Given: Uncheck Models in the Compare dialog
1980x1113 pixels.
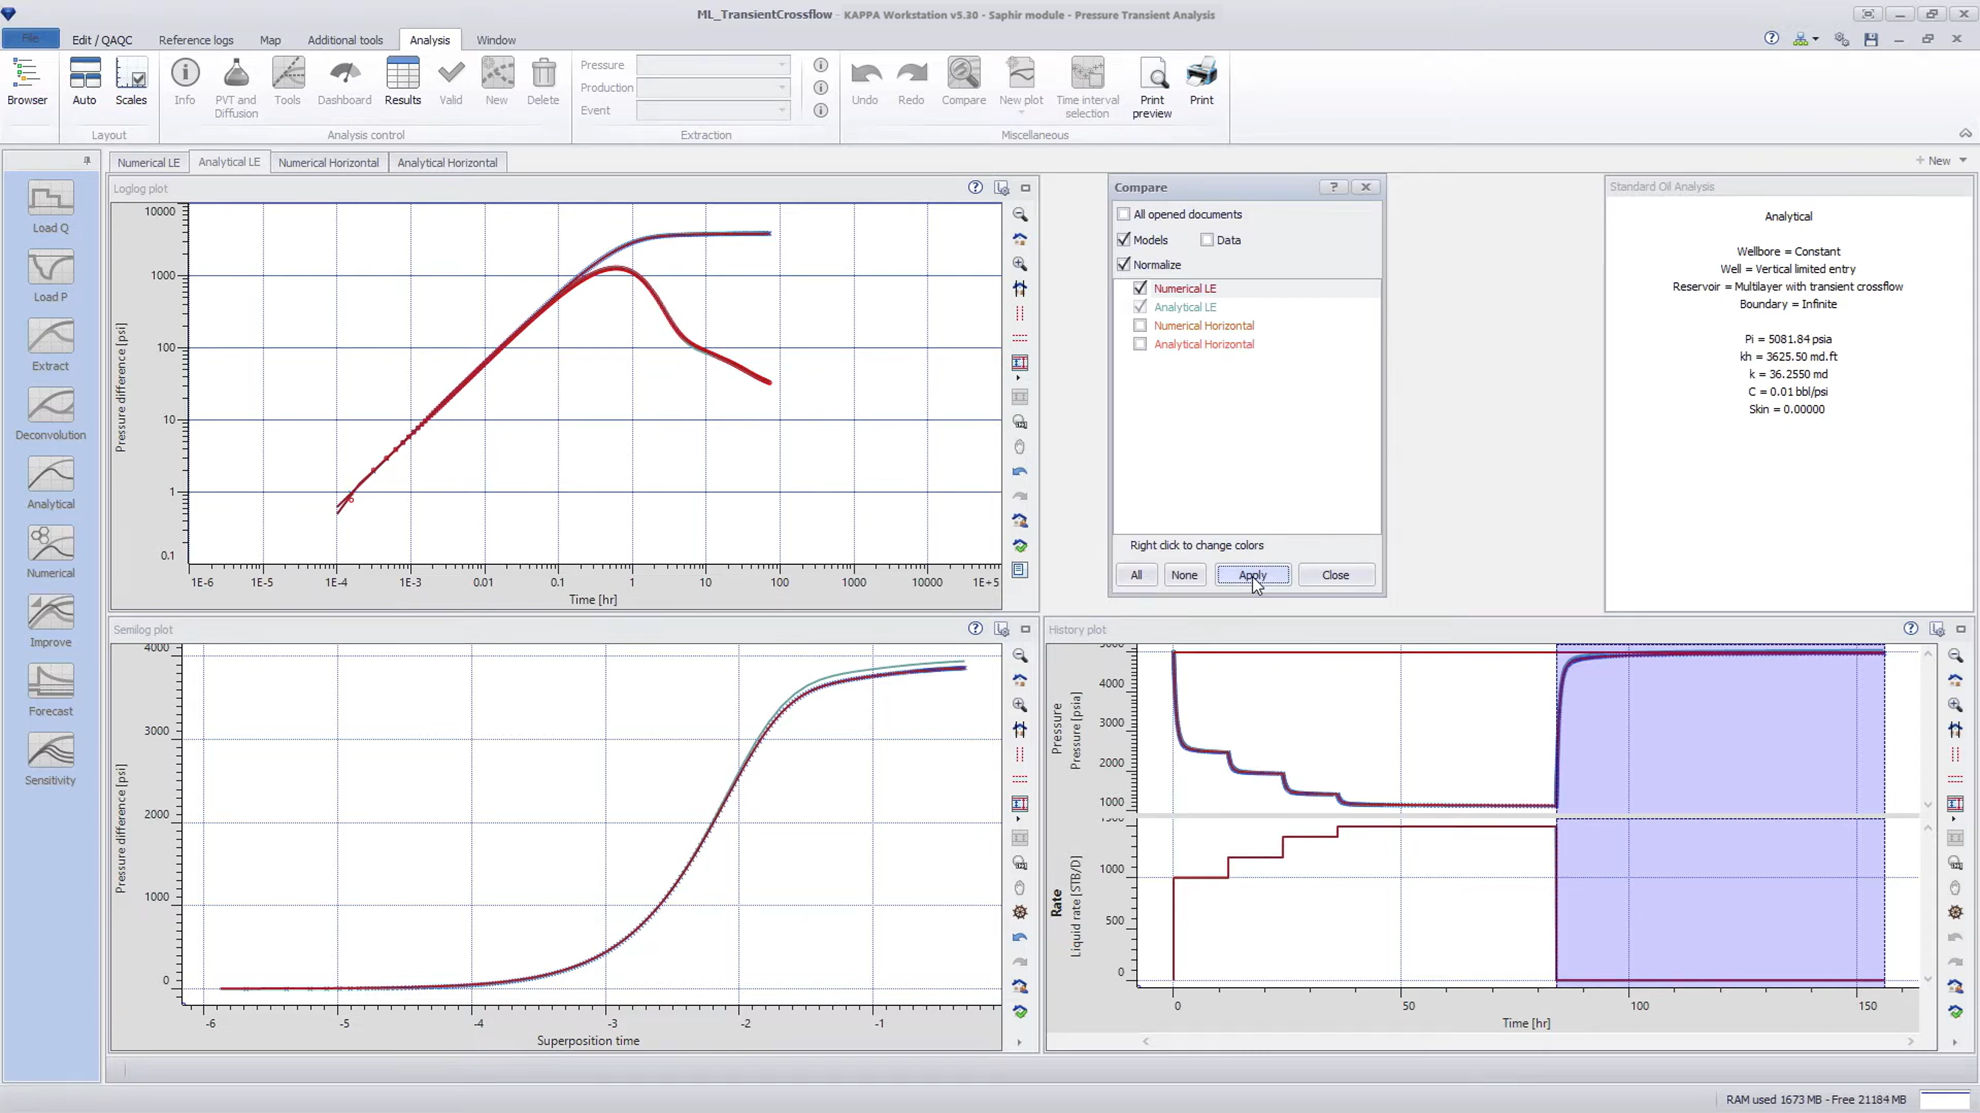Looking at the screenshot, I should point(1124,239).
